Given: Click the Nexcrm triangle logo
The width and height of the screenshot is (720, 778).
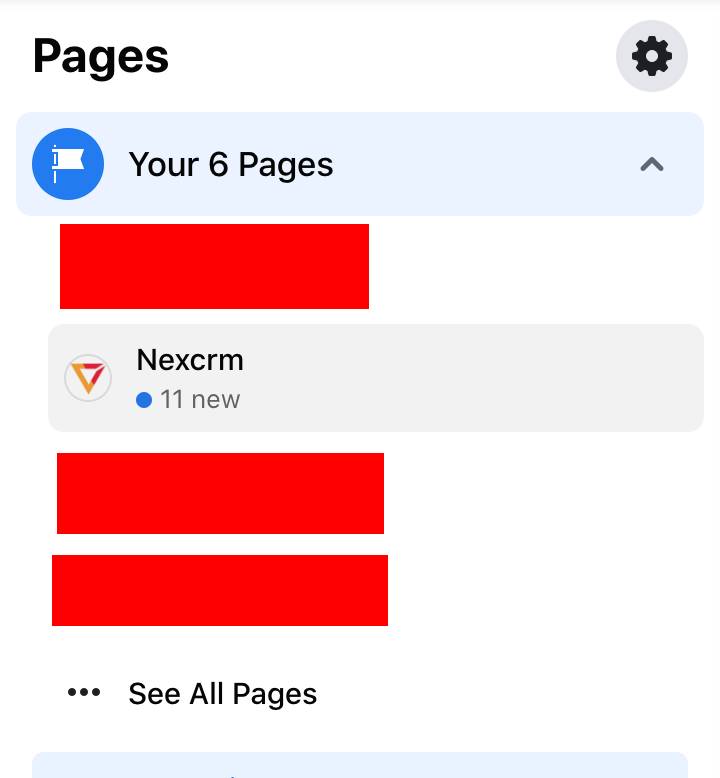Looking at the screenshot, I should coord(88,378).
